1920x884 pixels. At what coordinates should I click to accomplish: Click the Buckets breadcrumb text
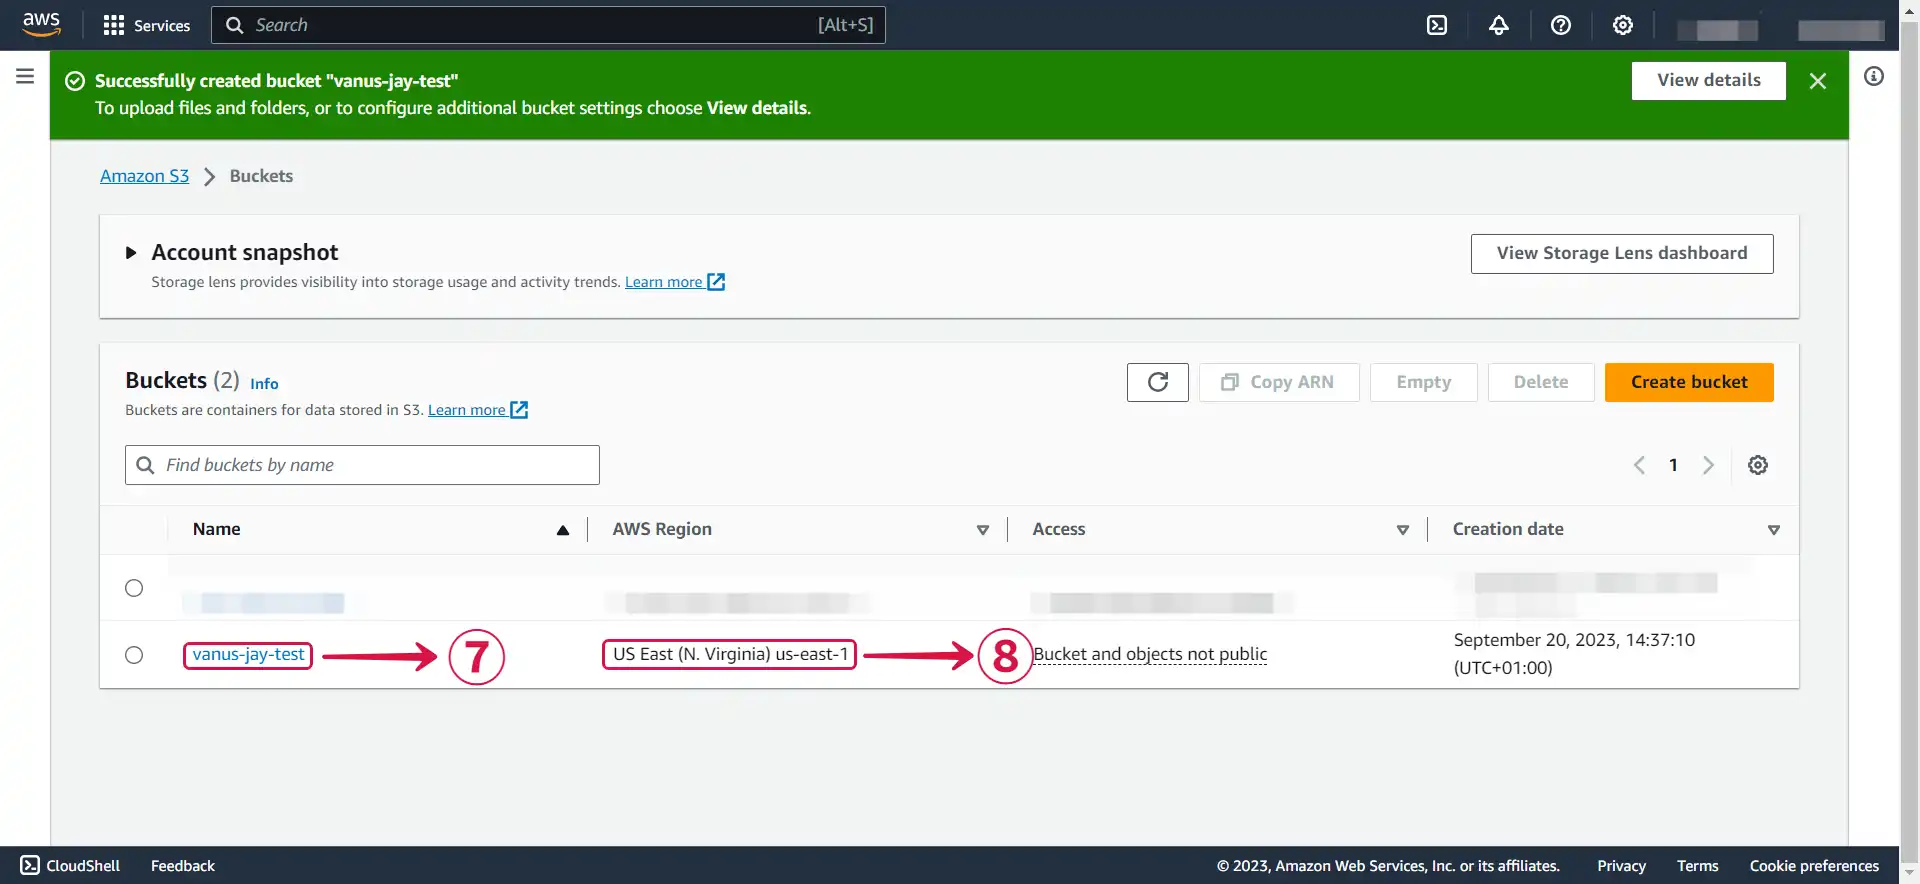[x=261, y=176]
